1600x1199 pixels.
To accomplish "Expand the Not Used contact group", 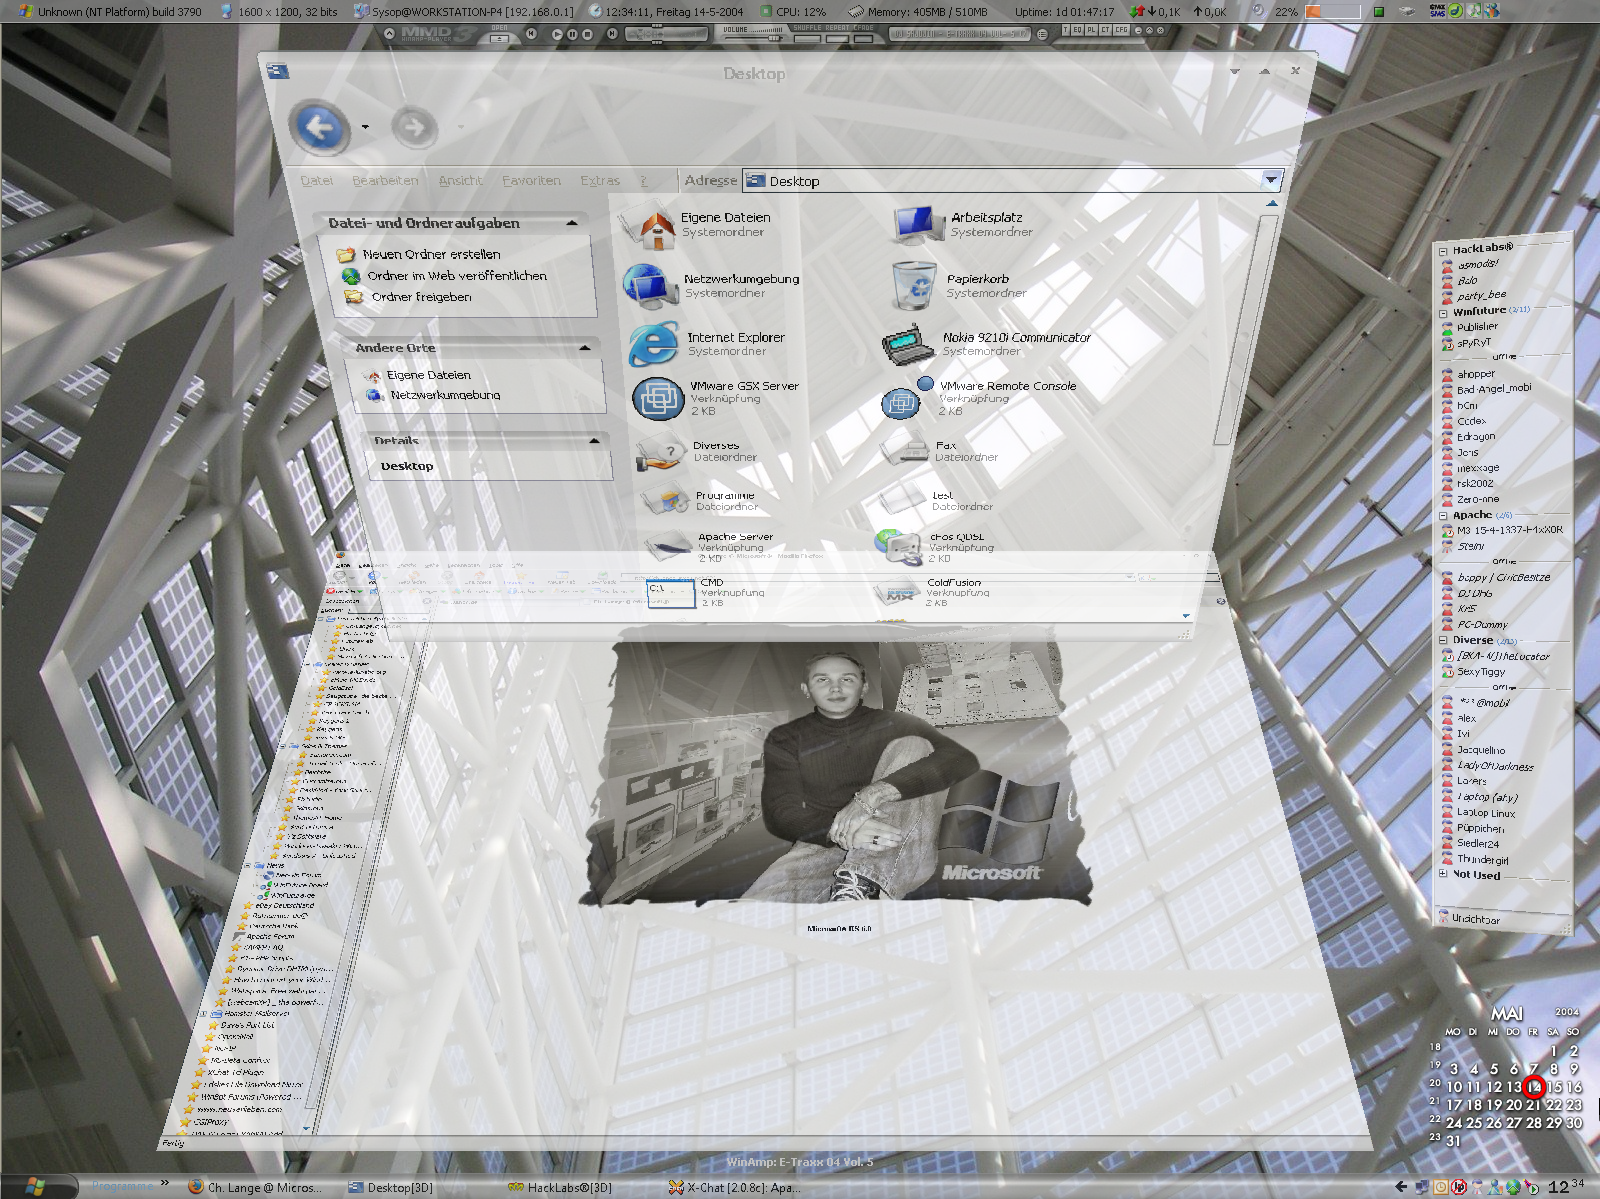I will (1443, 874).
